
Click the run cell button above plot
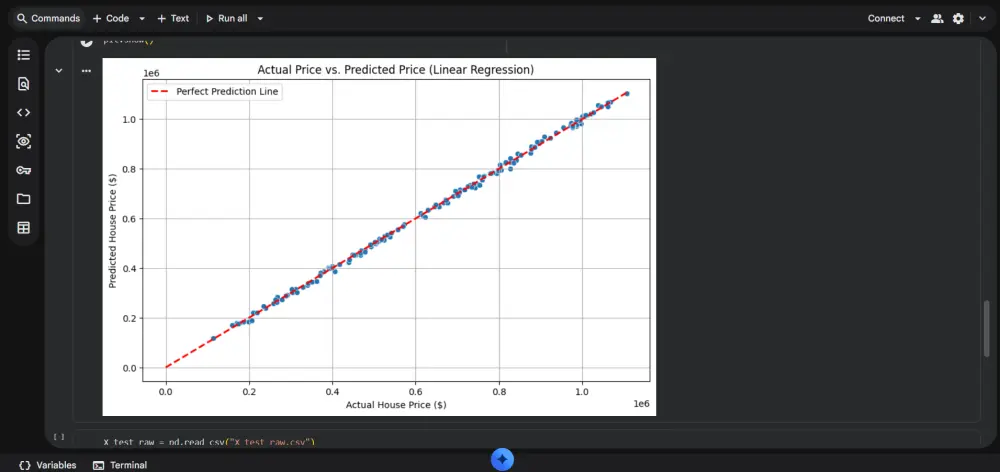[x=87, y=42]
